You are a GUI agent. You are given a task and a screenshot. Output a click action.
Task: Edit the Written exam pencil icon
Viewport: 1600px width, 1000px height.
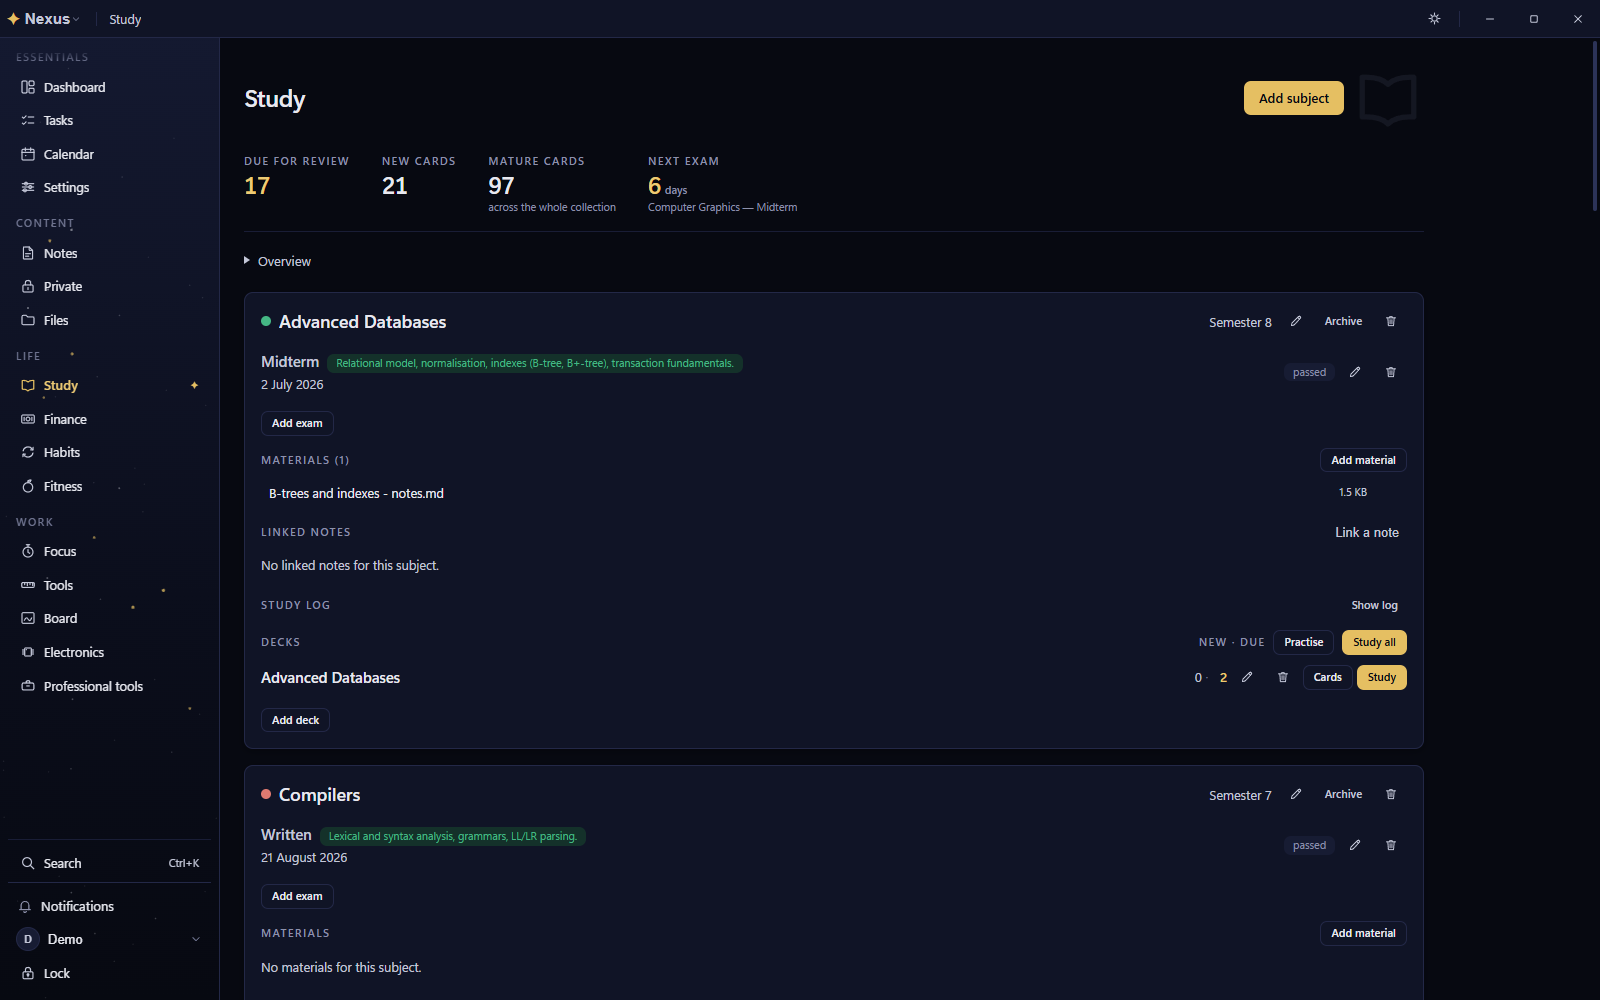(1355, 845)
